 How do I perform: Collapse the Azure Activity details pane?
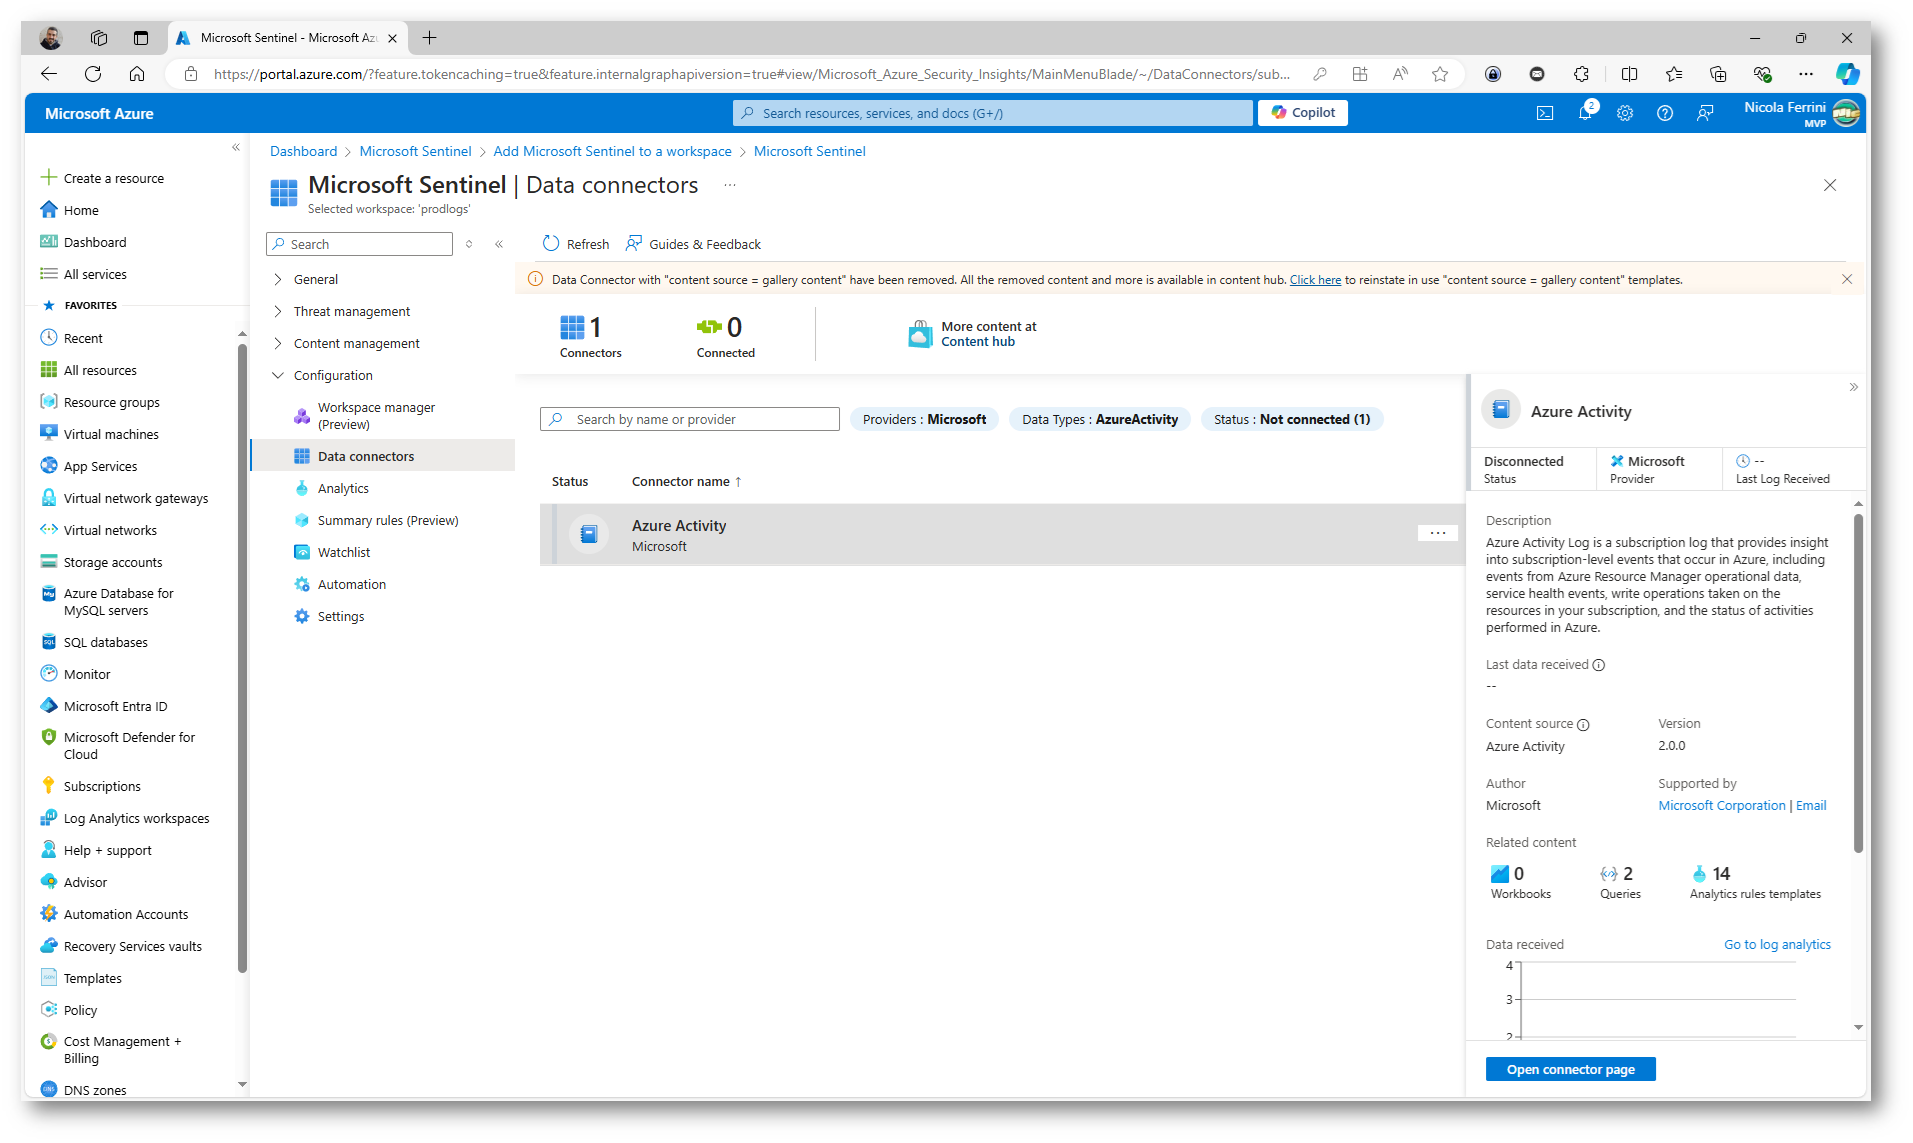click(x=1853, y=387)
